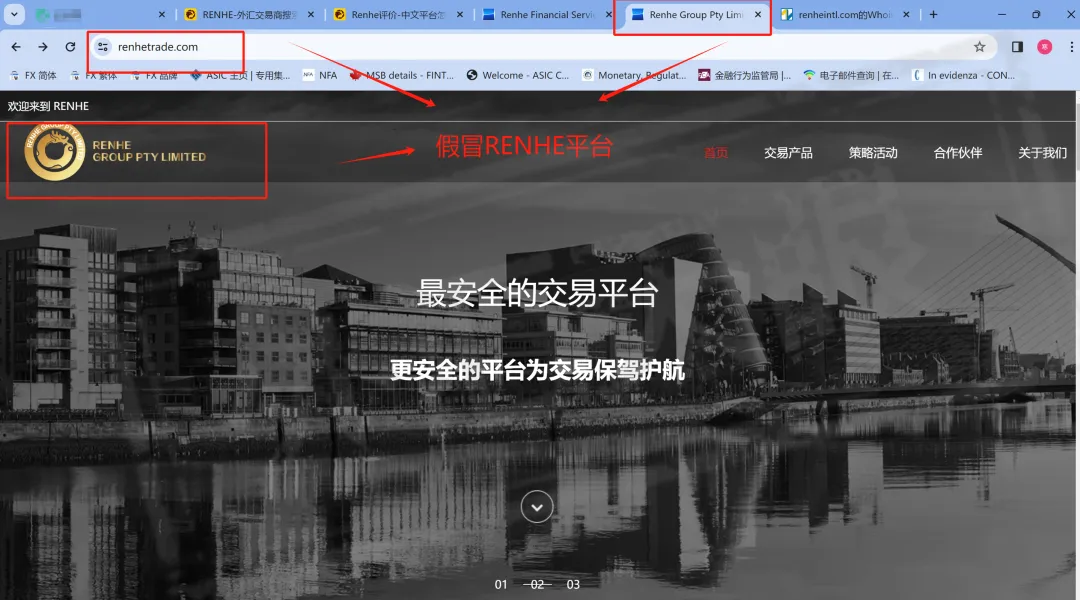Open Chrome's three-dot menu
Image resolution: width=1080 pixels, height=600 pixels.
tap(1072, 47)
